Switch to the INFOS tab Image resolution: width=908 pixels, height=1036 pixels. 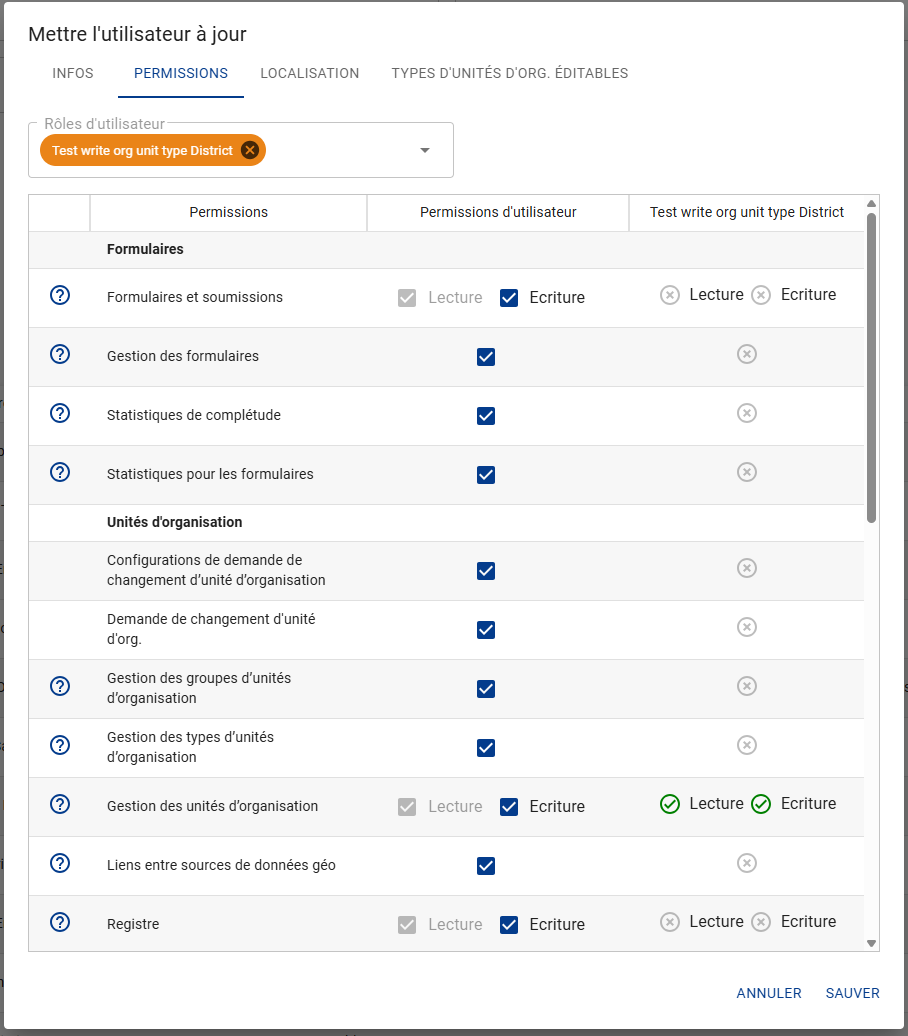coord(73,73)
